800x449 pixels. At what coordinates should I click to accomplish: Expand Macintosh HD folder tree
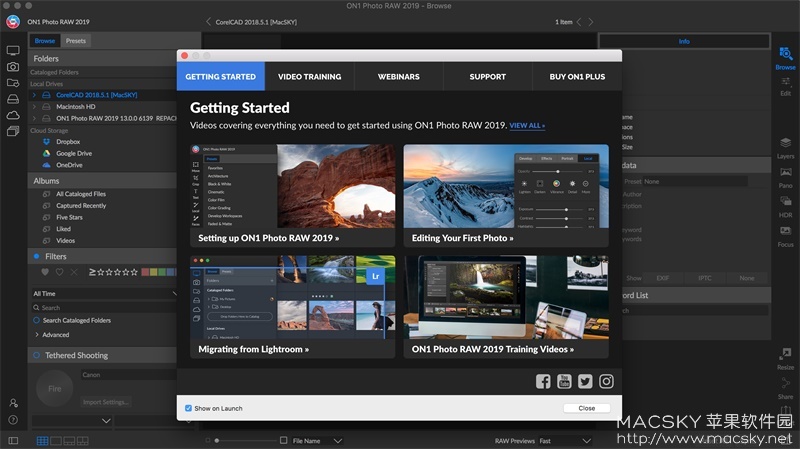[x=34, y=107]
